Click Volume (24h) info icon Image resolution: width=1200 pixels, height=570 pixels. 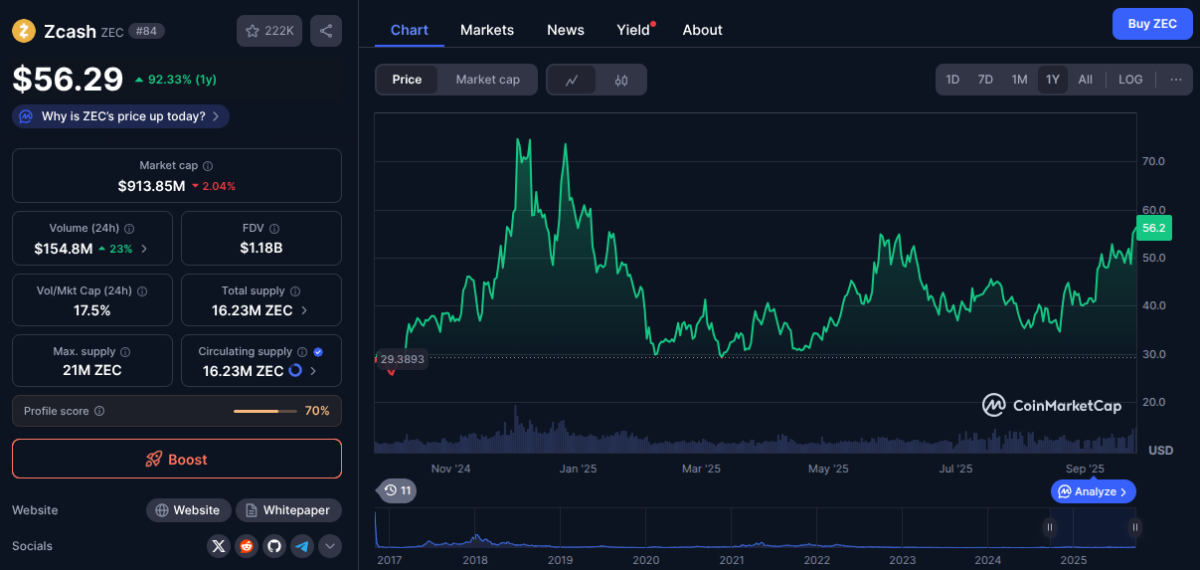(130, 229)
